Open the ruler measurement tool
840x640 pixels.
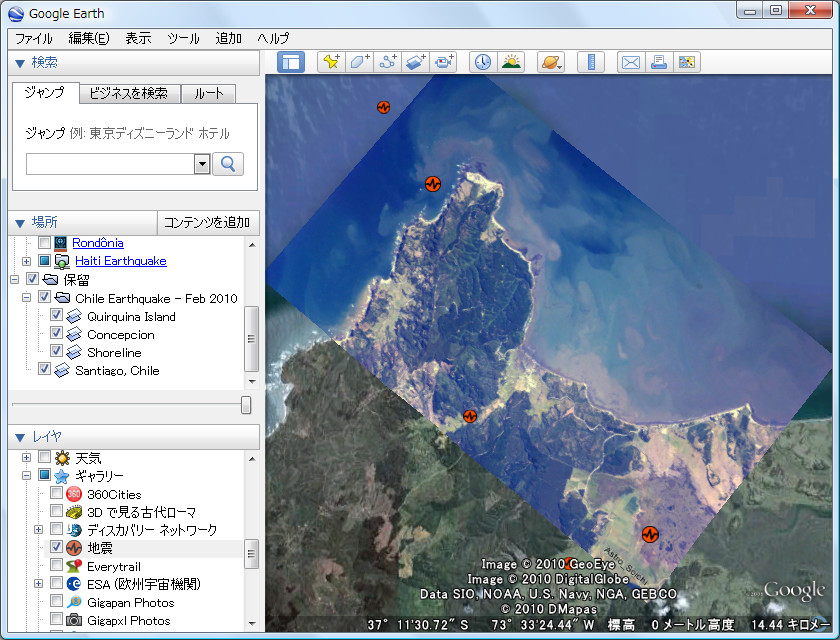point(591,62)
